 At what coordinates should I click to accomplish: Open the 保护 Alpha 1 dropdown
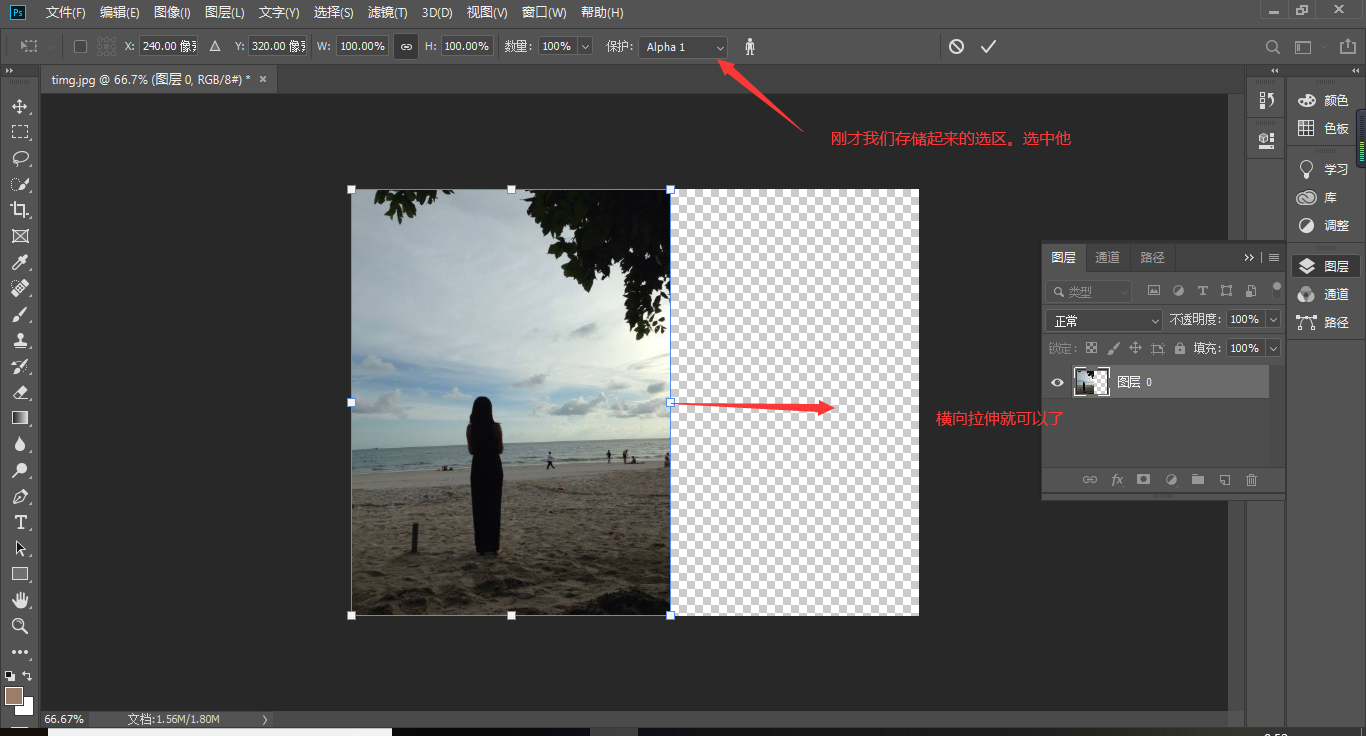(685, 47)
